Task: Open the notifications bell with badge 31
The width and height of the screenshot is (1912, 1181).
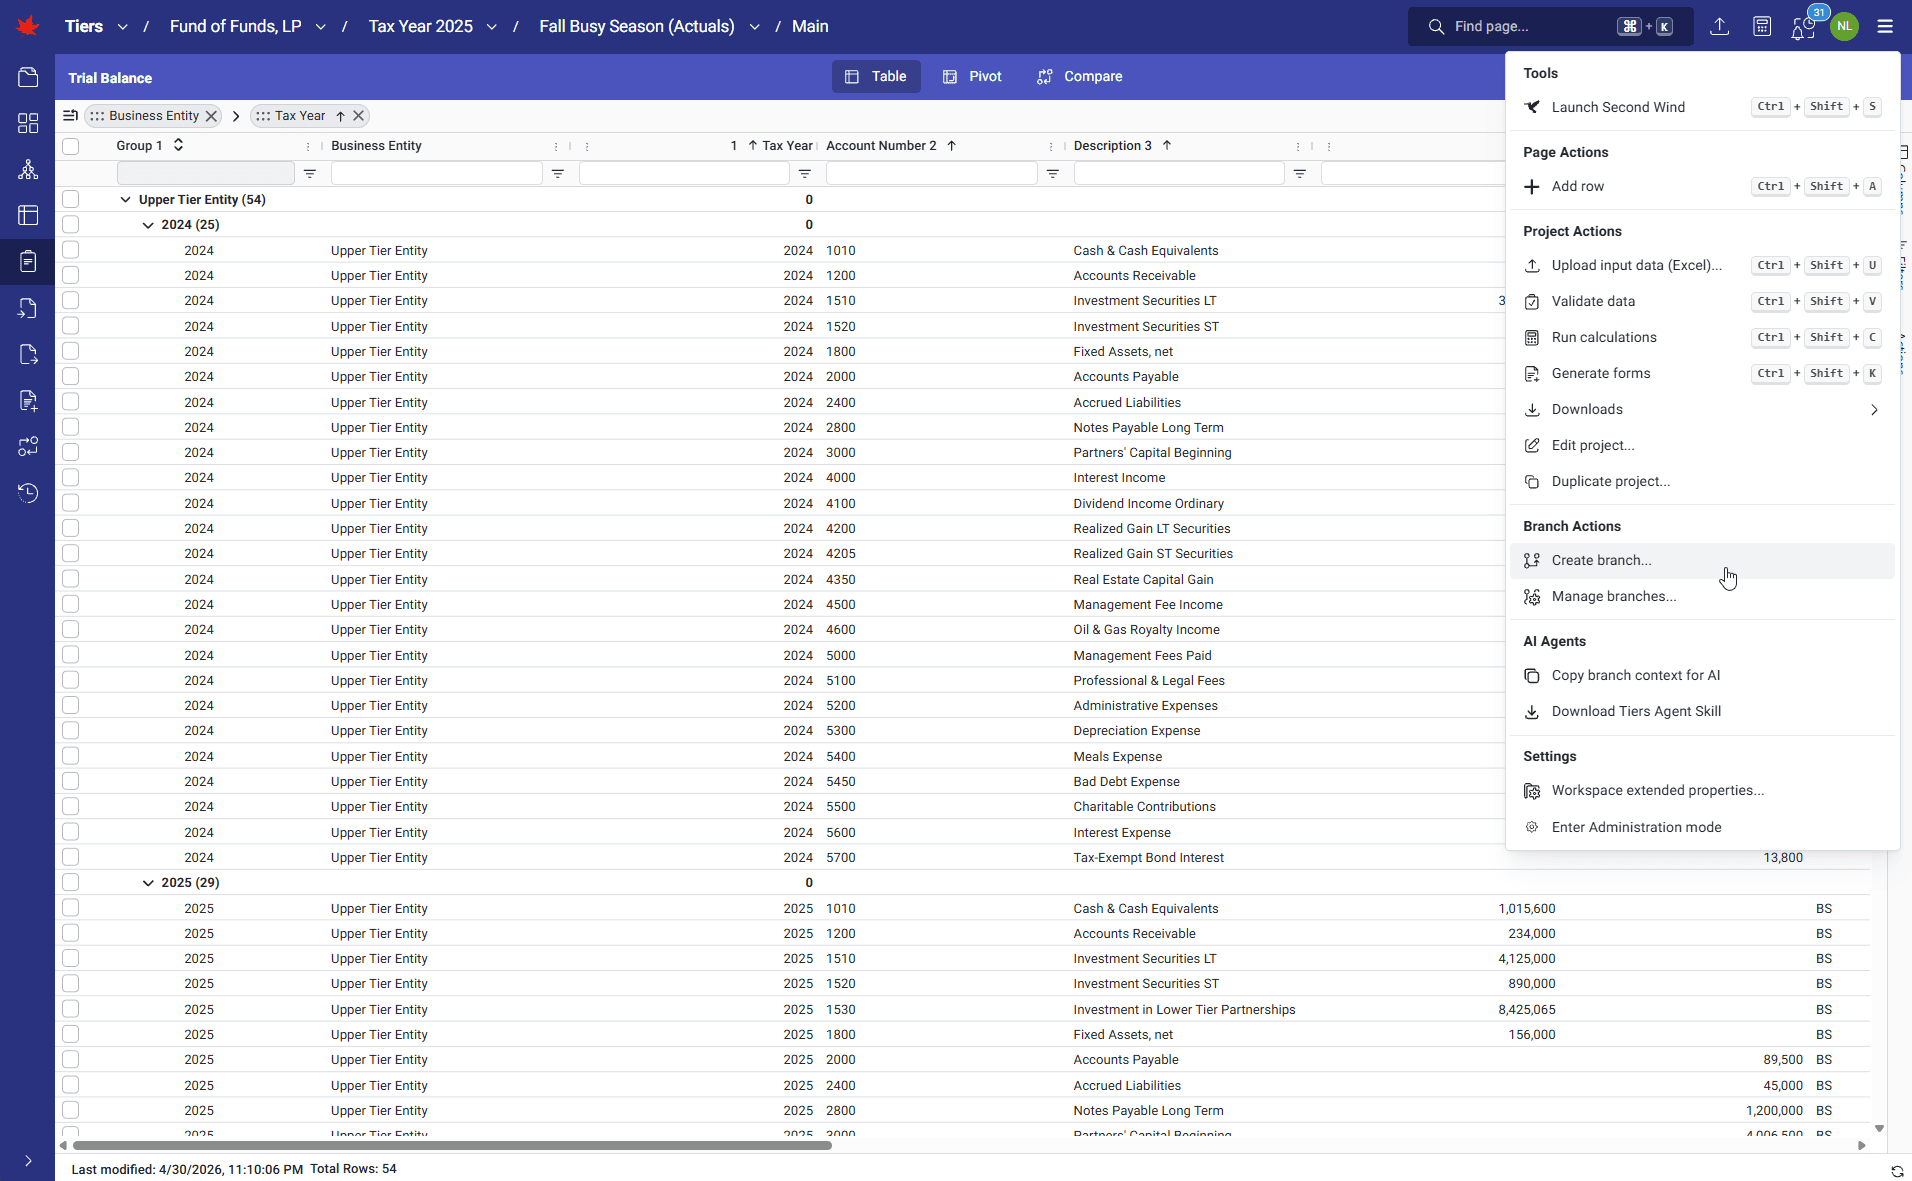Action: [x=1803, y=28]
